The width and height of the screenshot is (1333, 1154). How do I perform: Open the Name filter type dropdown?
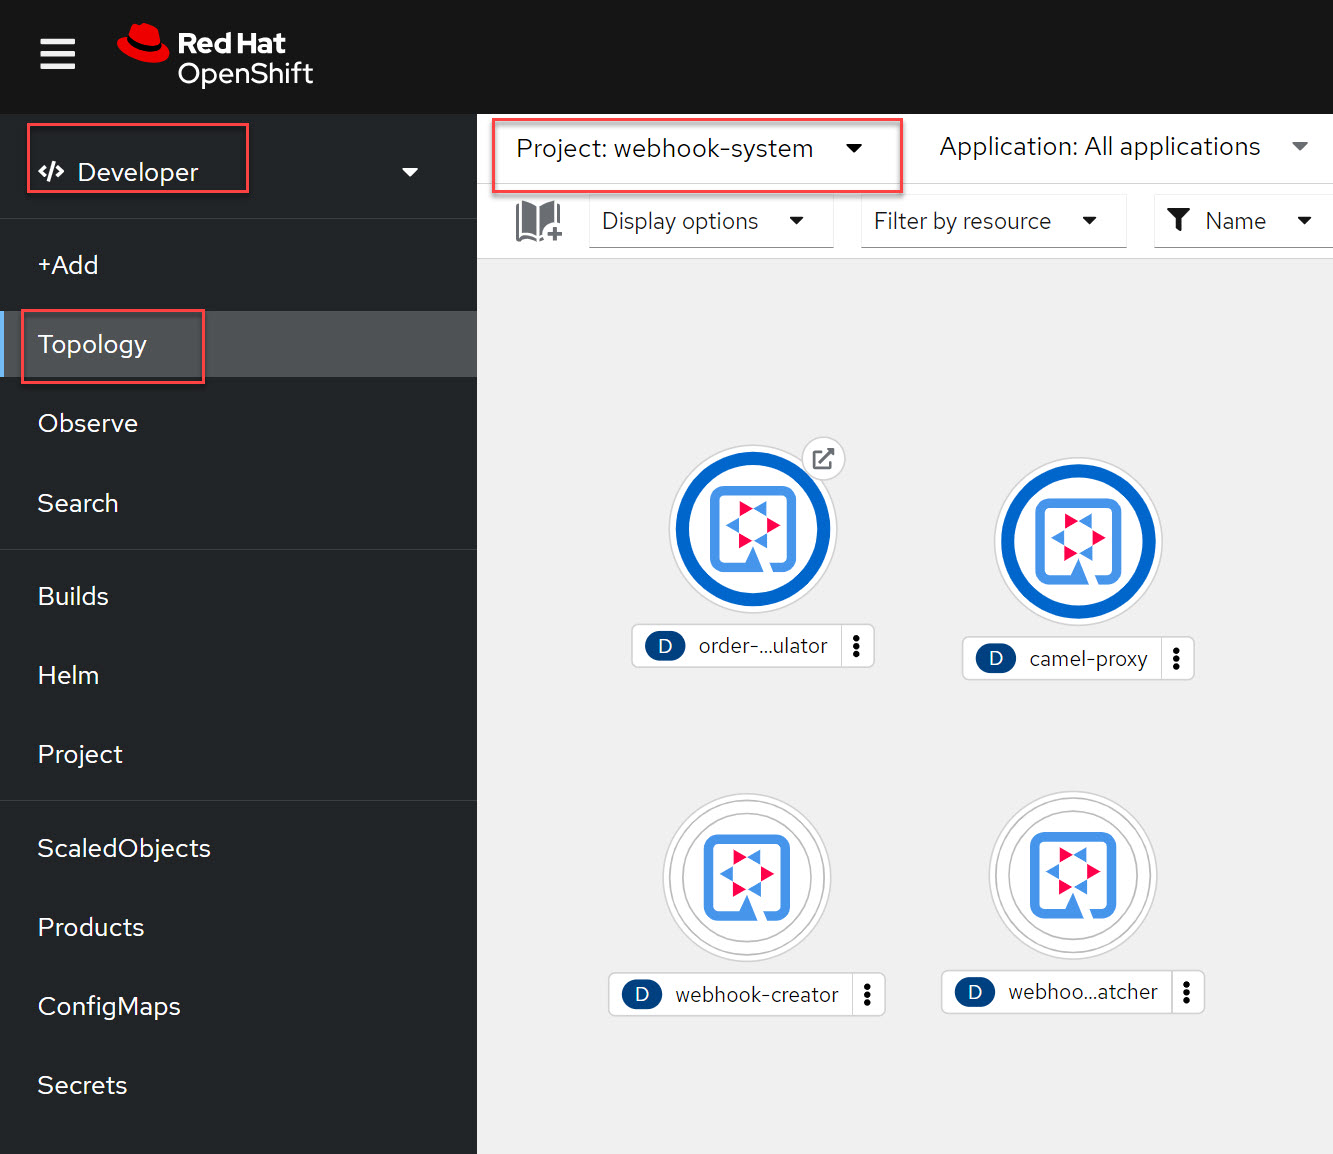click(x=1242, y=221)
